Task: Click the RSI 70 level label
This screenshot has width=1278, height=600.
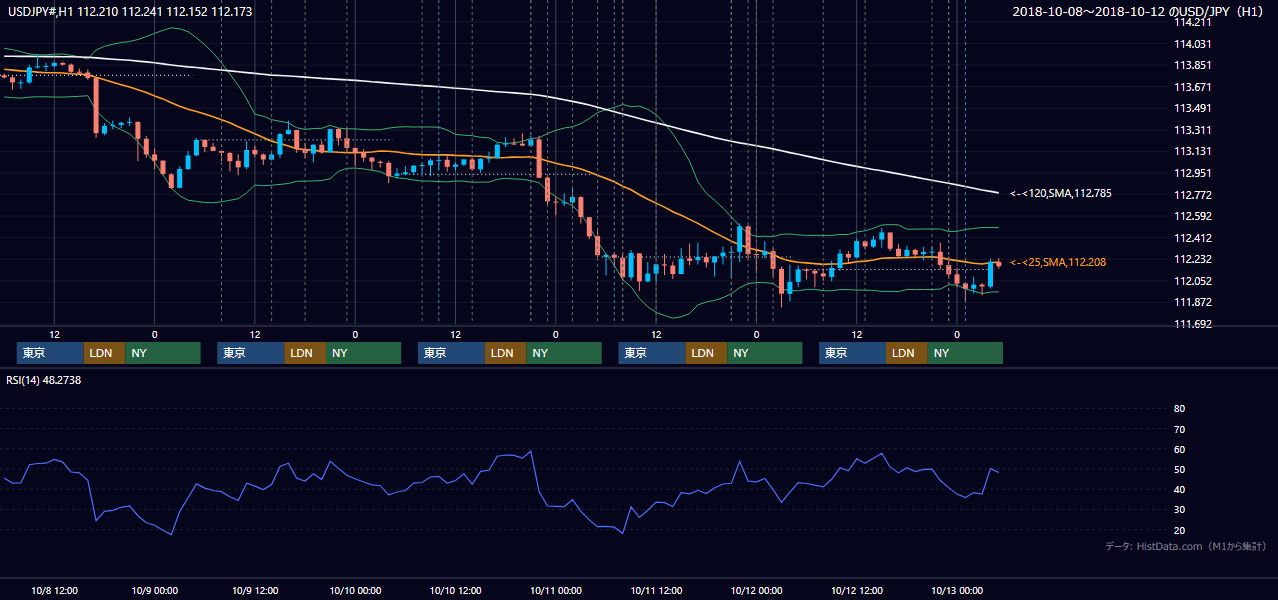Action: (x=1179, y=429)
